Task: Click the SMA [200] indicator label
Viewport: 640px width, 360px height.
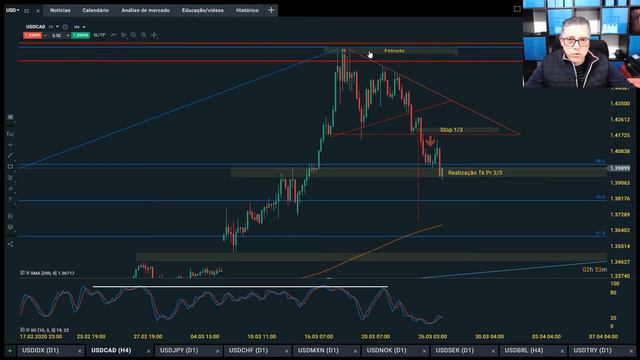Action: click(52, 273)
